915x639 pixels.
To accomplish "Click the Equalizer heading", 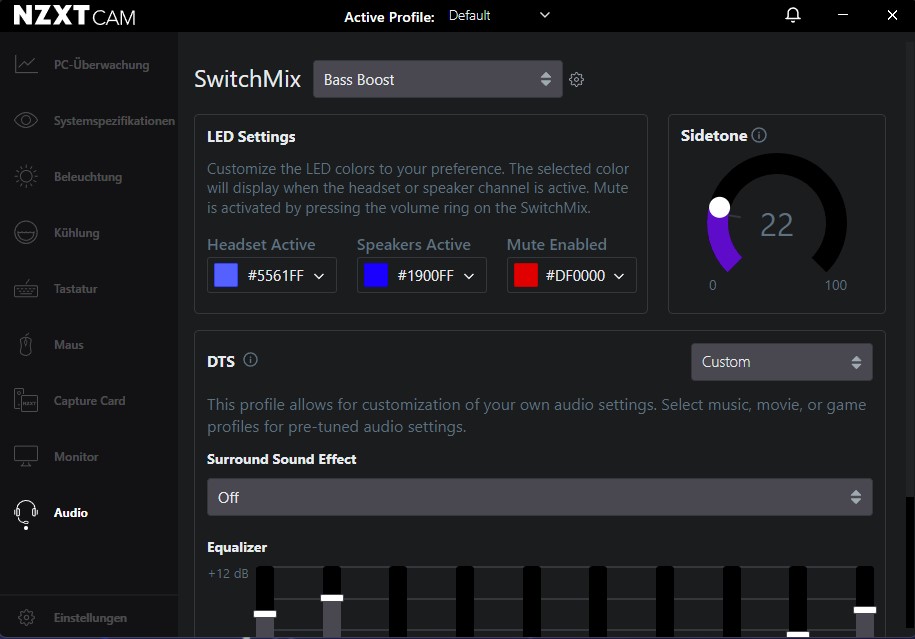I will [x=237, y=547].
